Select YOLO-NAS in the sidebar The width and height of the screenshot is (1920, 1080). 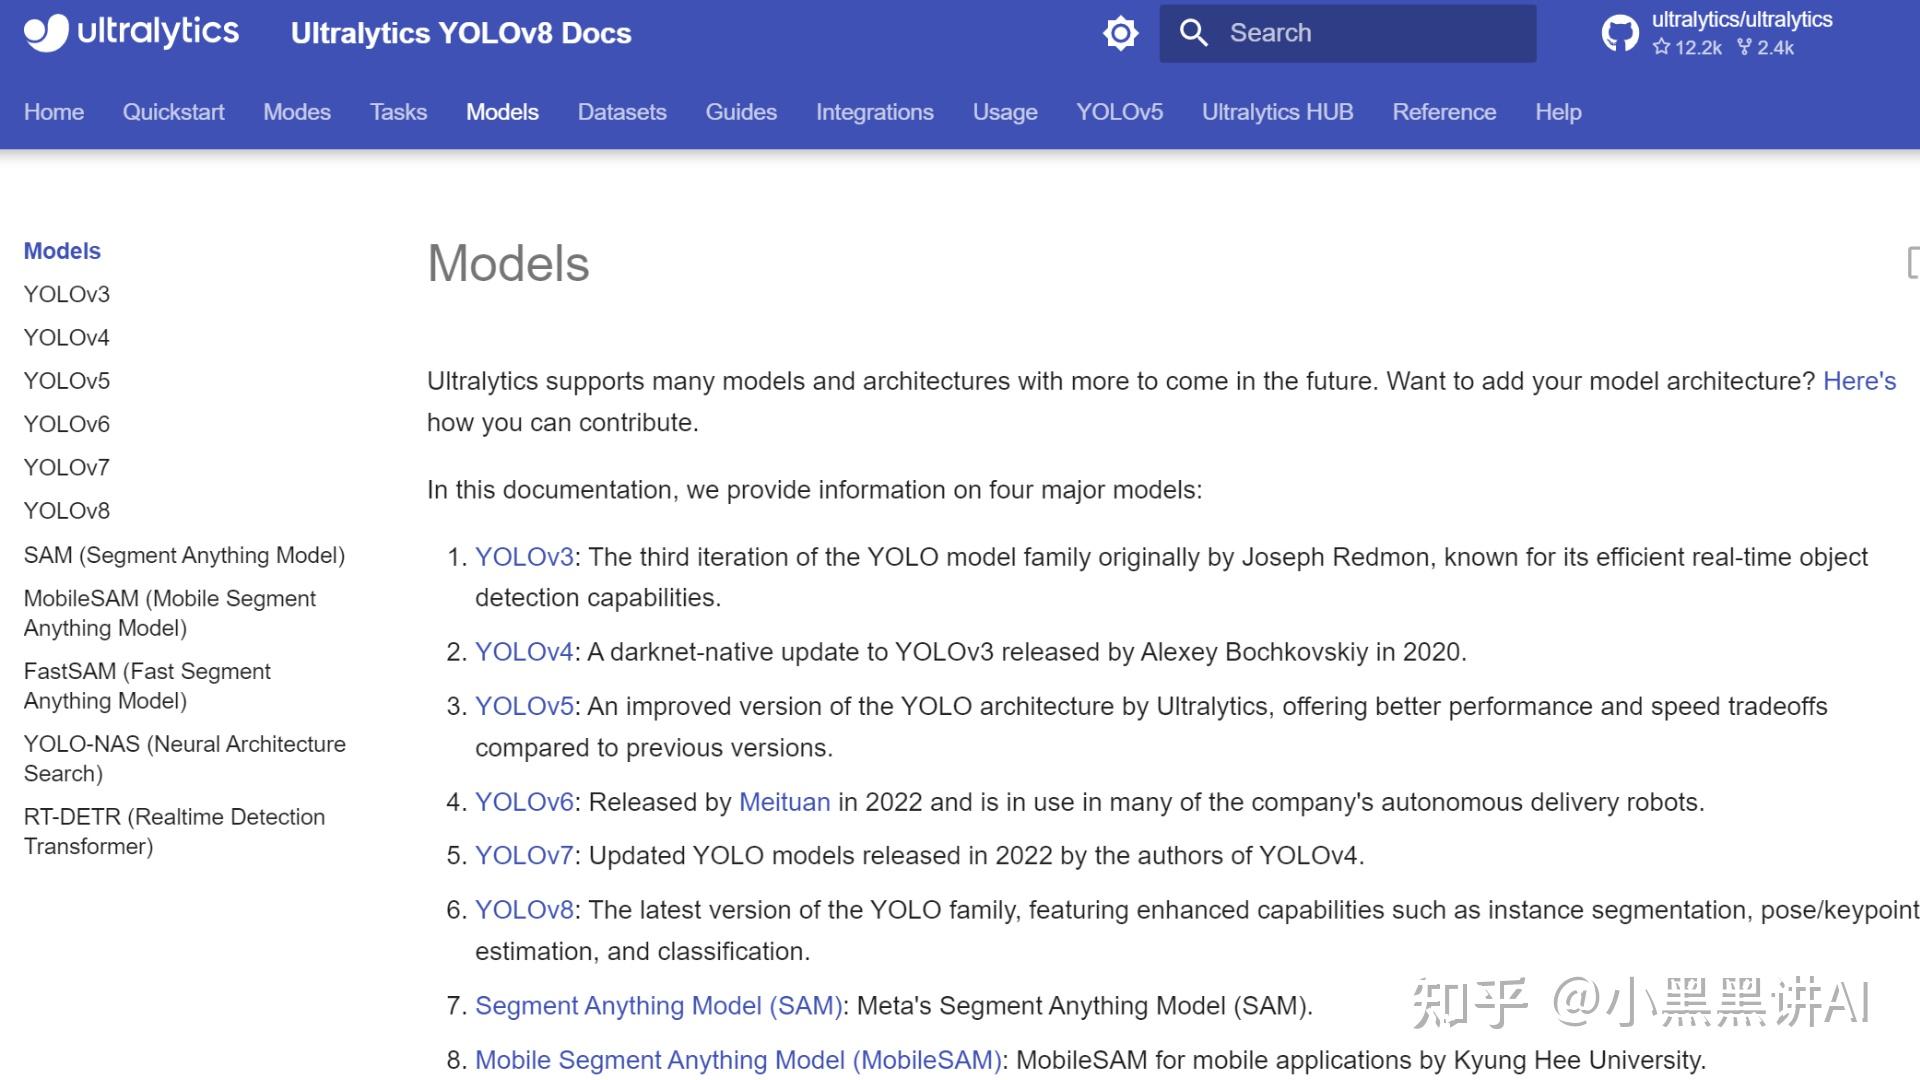[x=184, y=758]
